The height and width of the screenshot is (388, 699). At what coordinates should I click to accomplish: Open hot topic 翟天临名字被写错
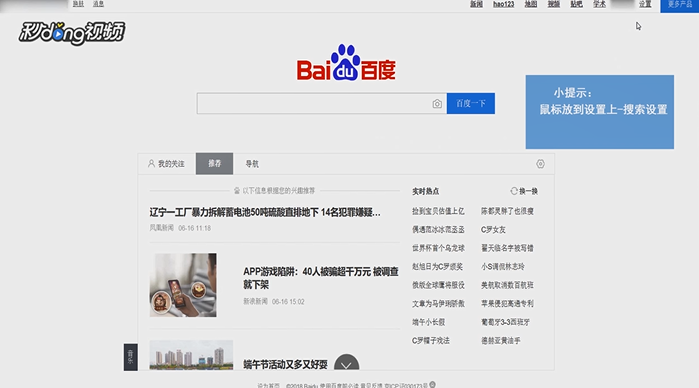click(x=507, y=248)
